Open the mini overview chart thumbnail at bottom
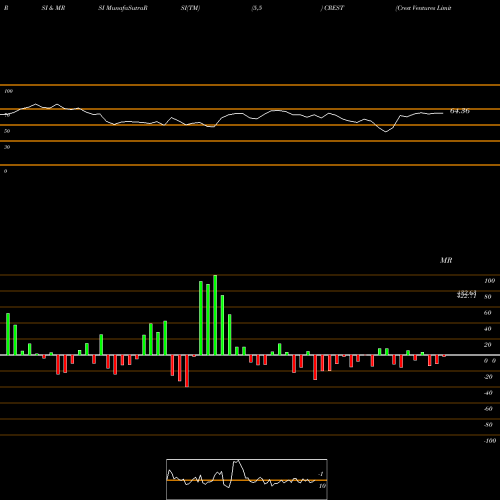The height and width of the screenshot is (500, 500). [x=247, y=479]
